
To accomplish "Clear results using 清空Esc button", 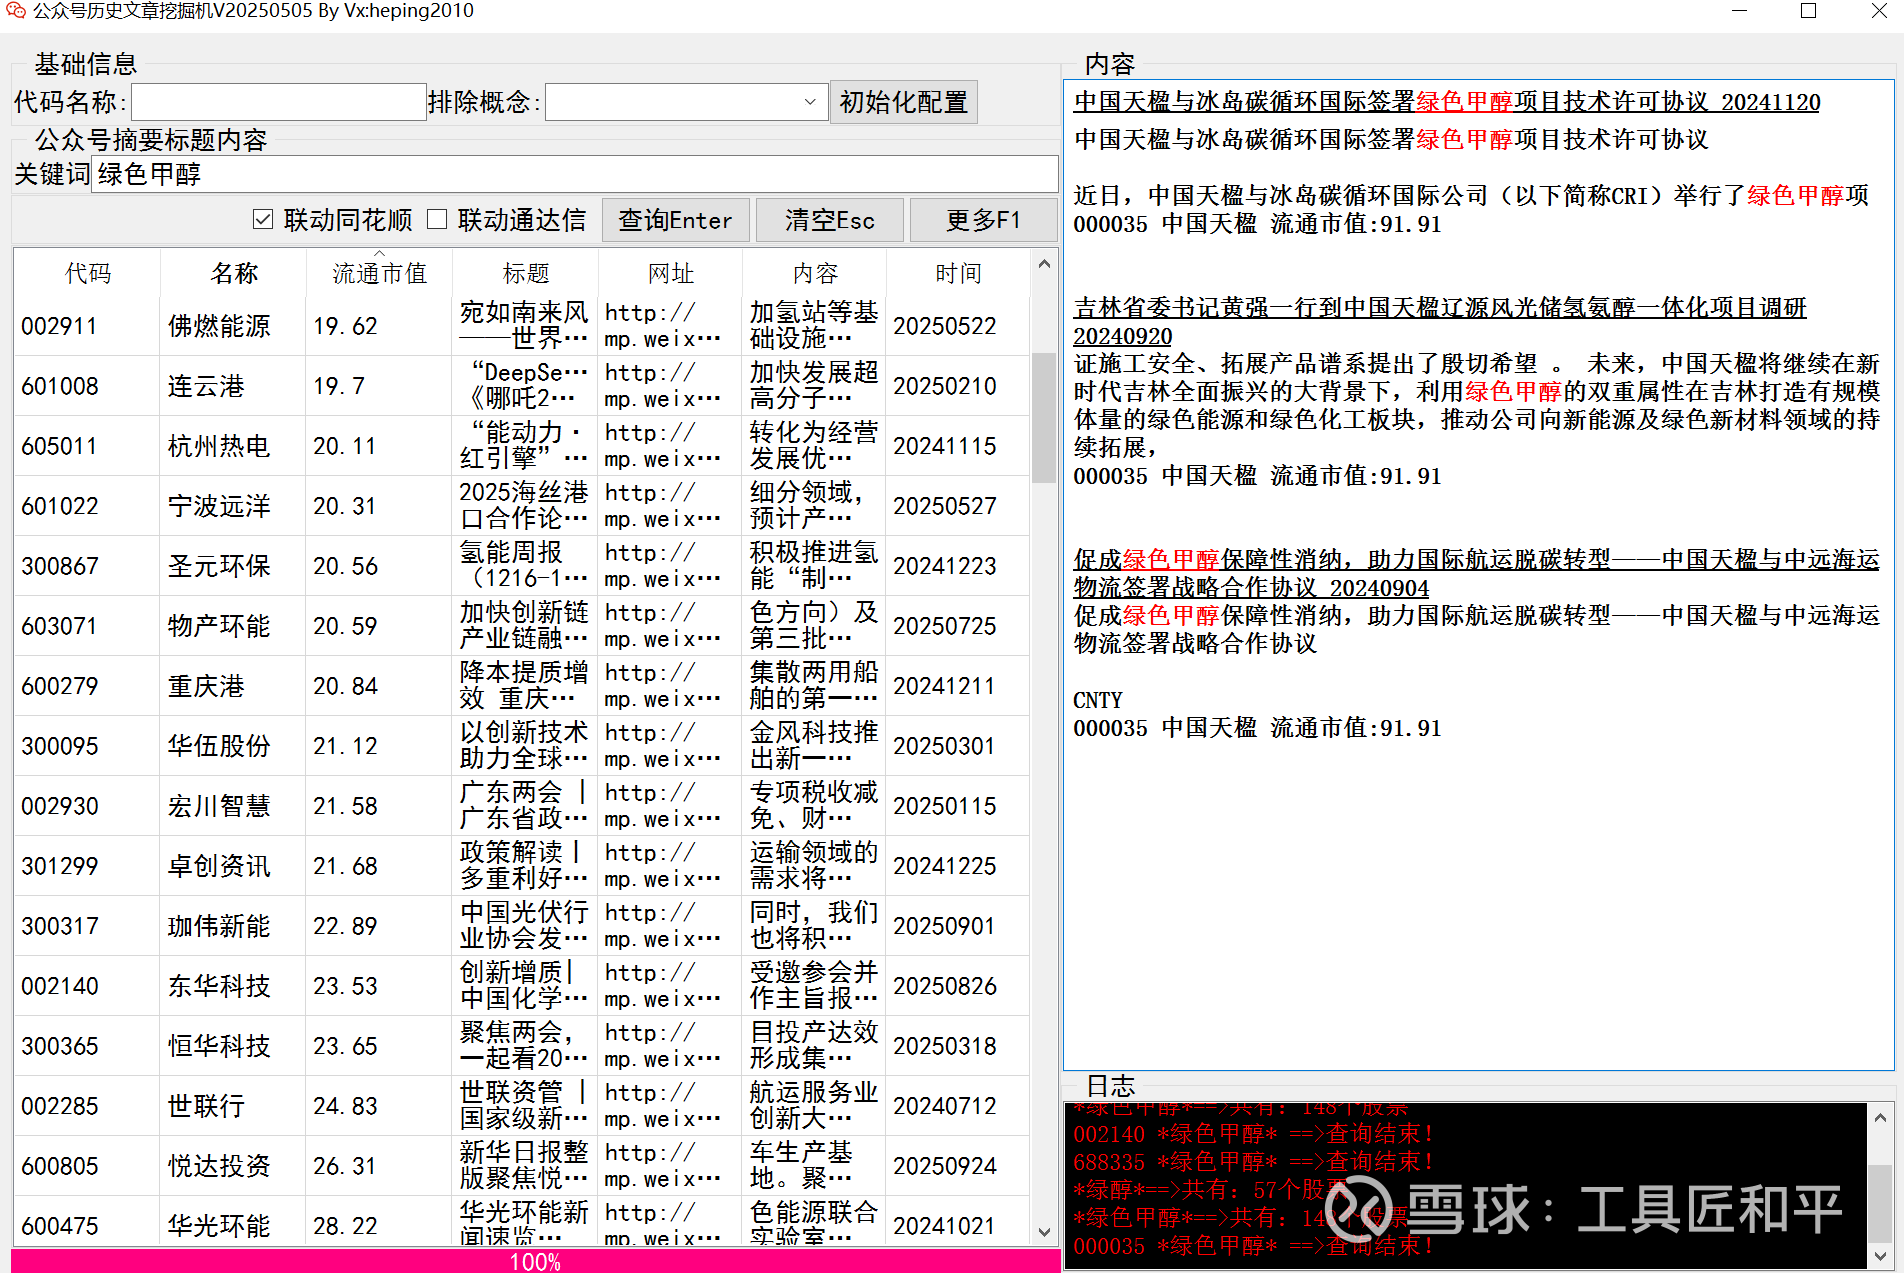I will tap(829, 220).
